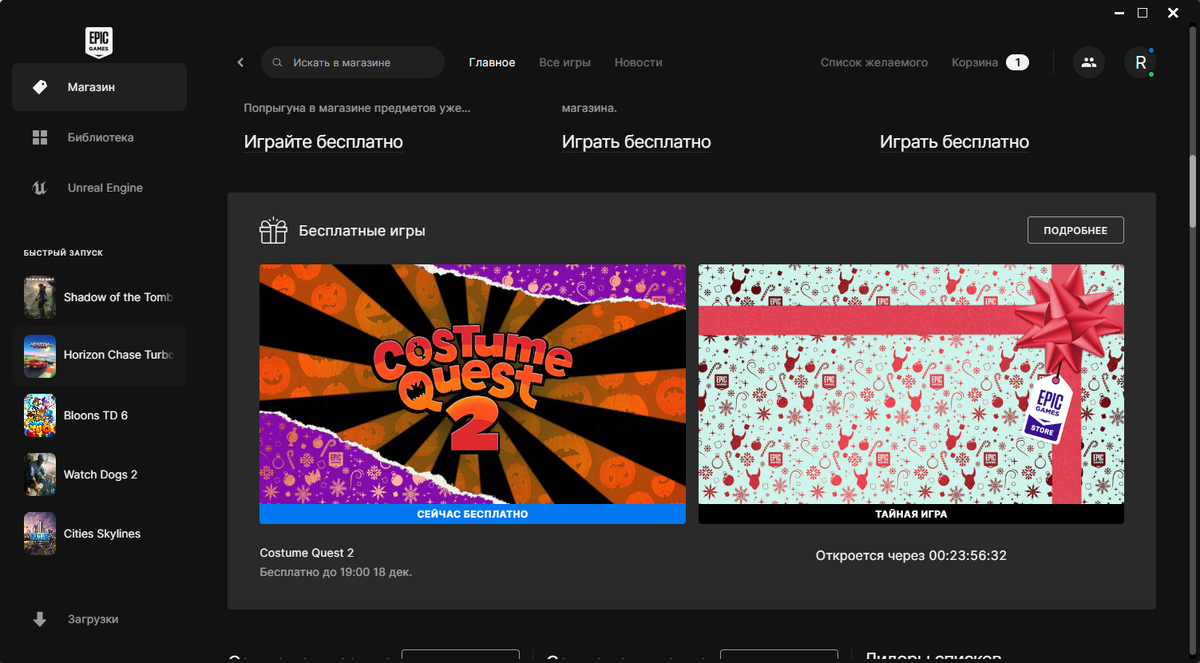This screenshot has height=663, width=1200.
Task: Launch Cities Skylines via its icon
Action: pos(40,533)
